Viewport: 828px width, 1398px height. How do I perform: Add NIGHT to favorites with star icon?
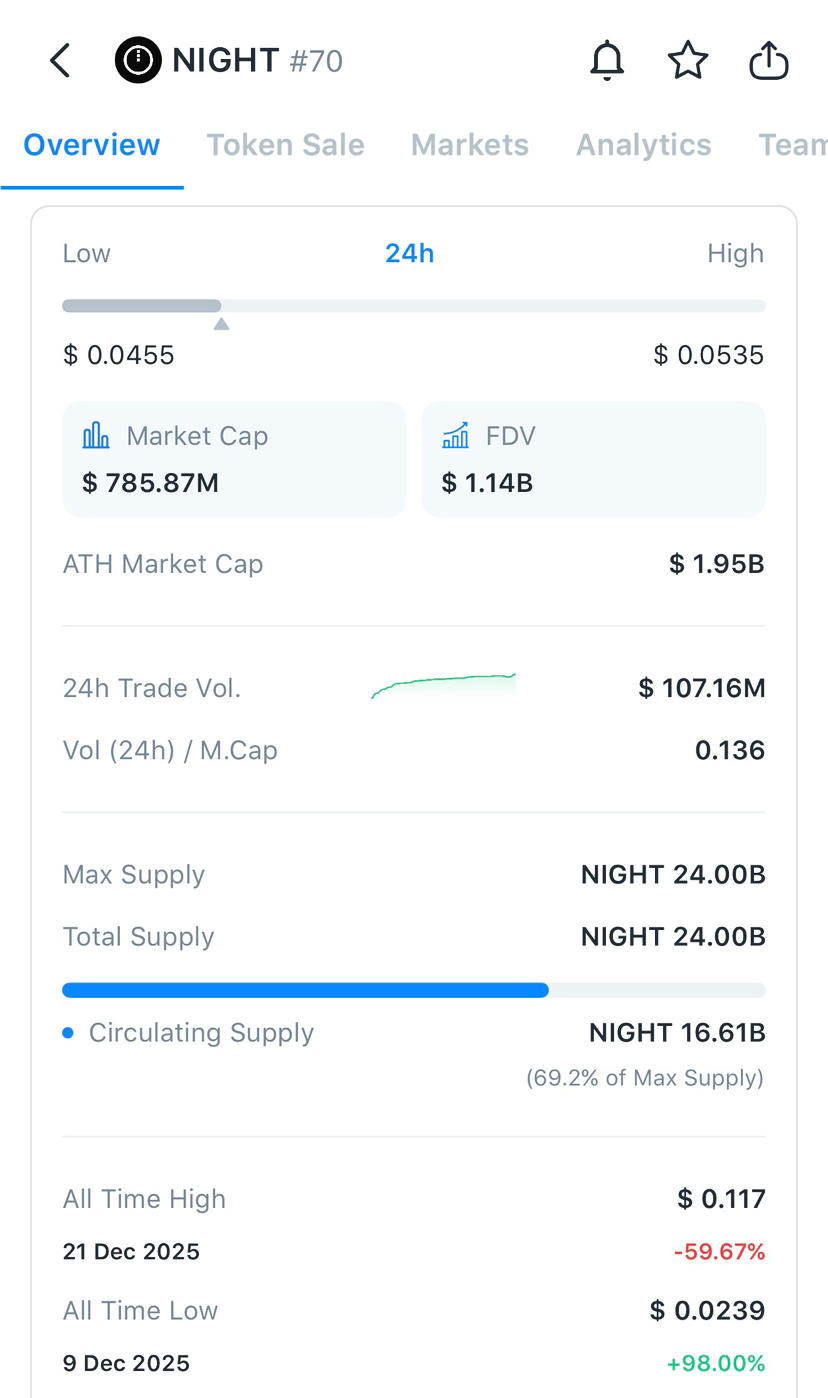[x=688, y=62]
